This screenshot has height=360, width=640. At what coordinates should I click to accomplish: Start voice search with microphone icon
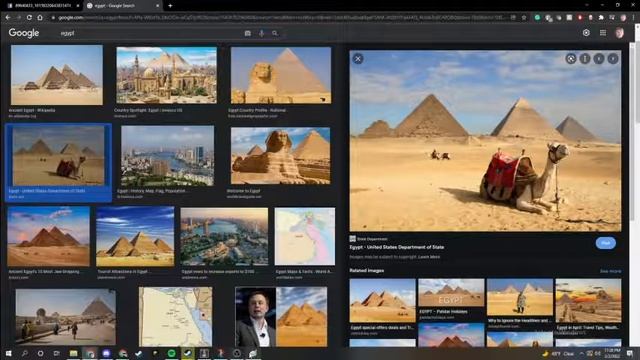coord(261,33)
